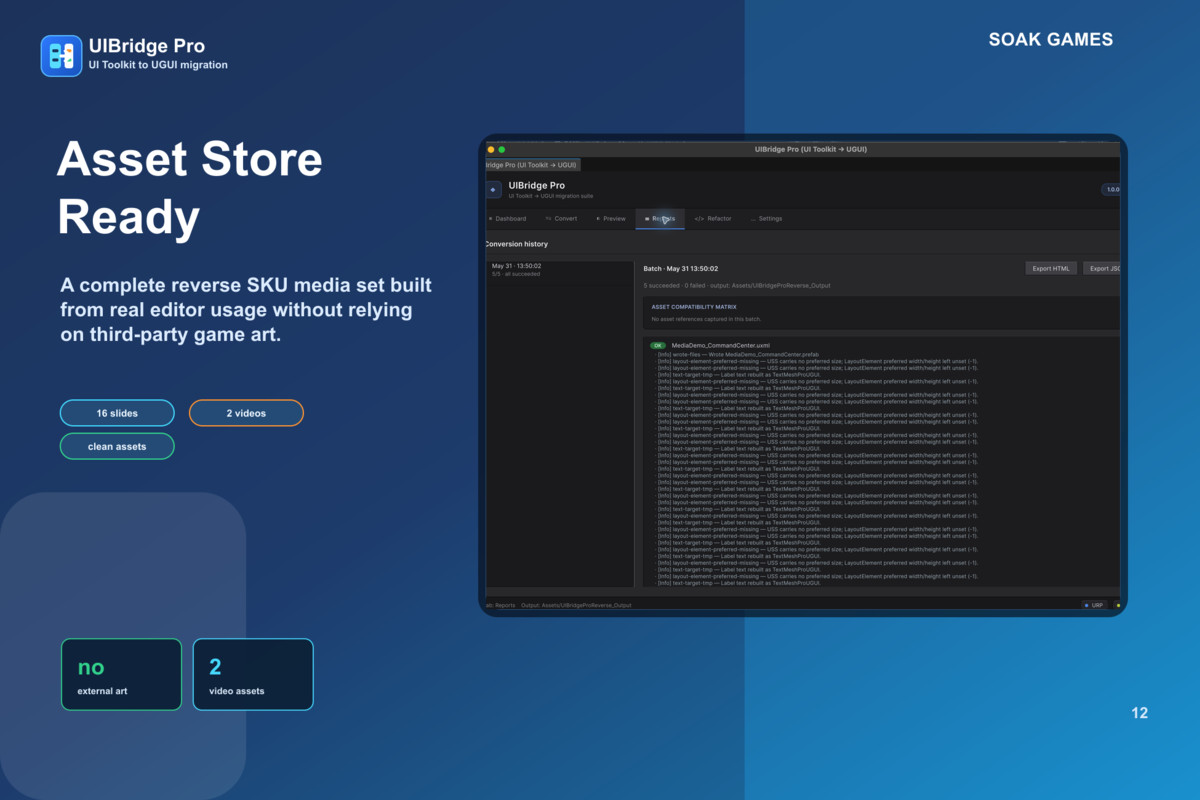Image resolution: width=1200 pixels, height=800 pixels.
Task: Open the Preview tab
Action: (611, 218)
